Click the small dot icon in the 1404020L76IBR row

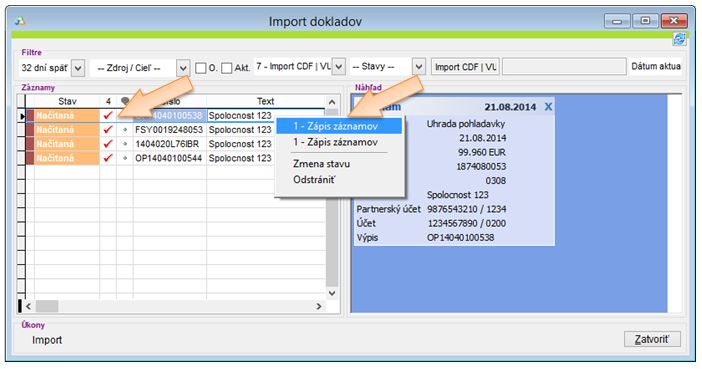pyautogui.click(x=125, y=144)
